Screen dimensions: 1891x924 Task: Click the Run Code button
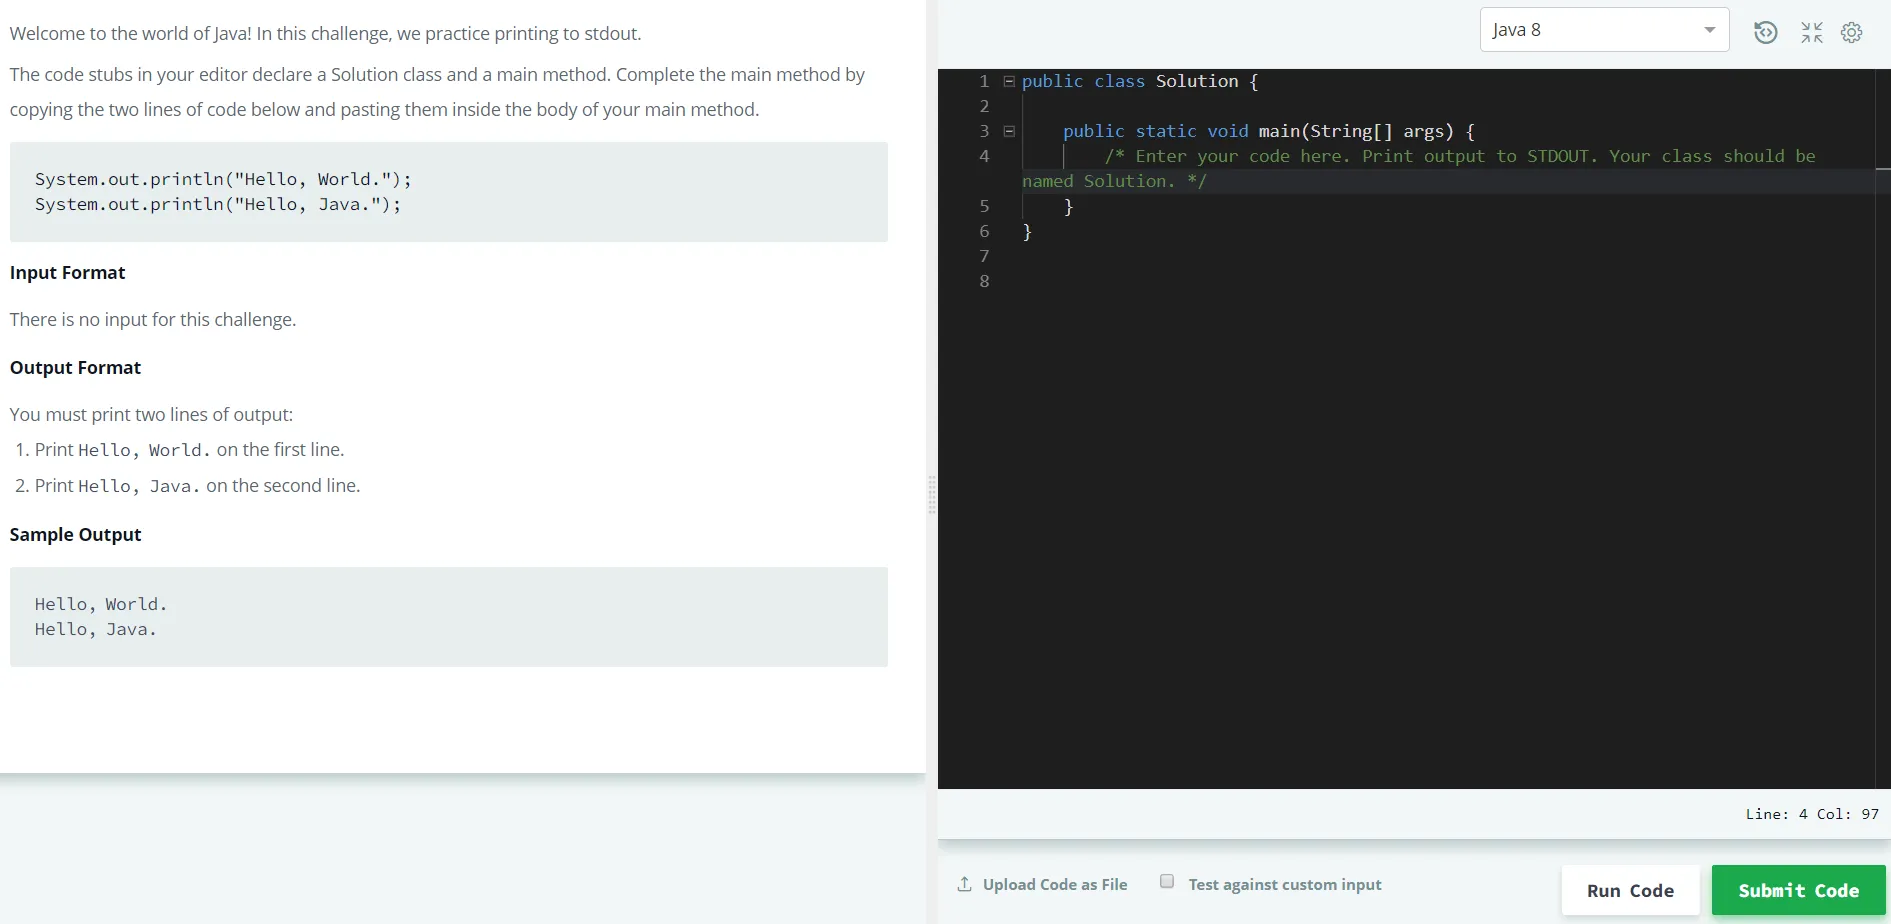click(x=1630, y=890)
